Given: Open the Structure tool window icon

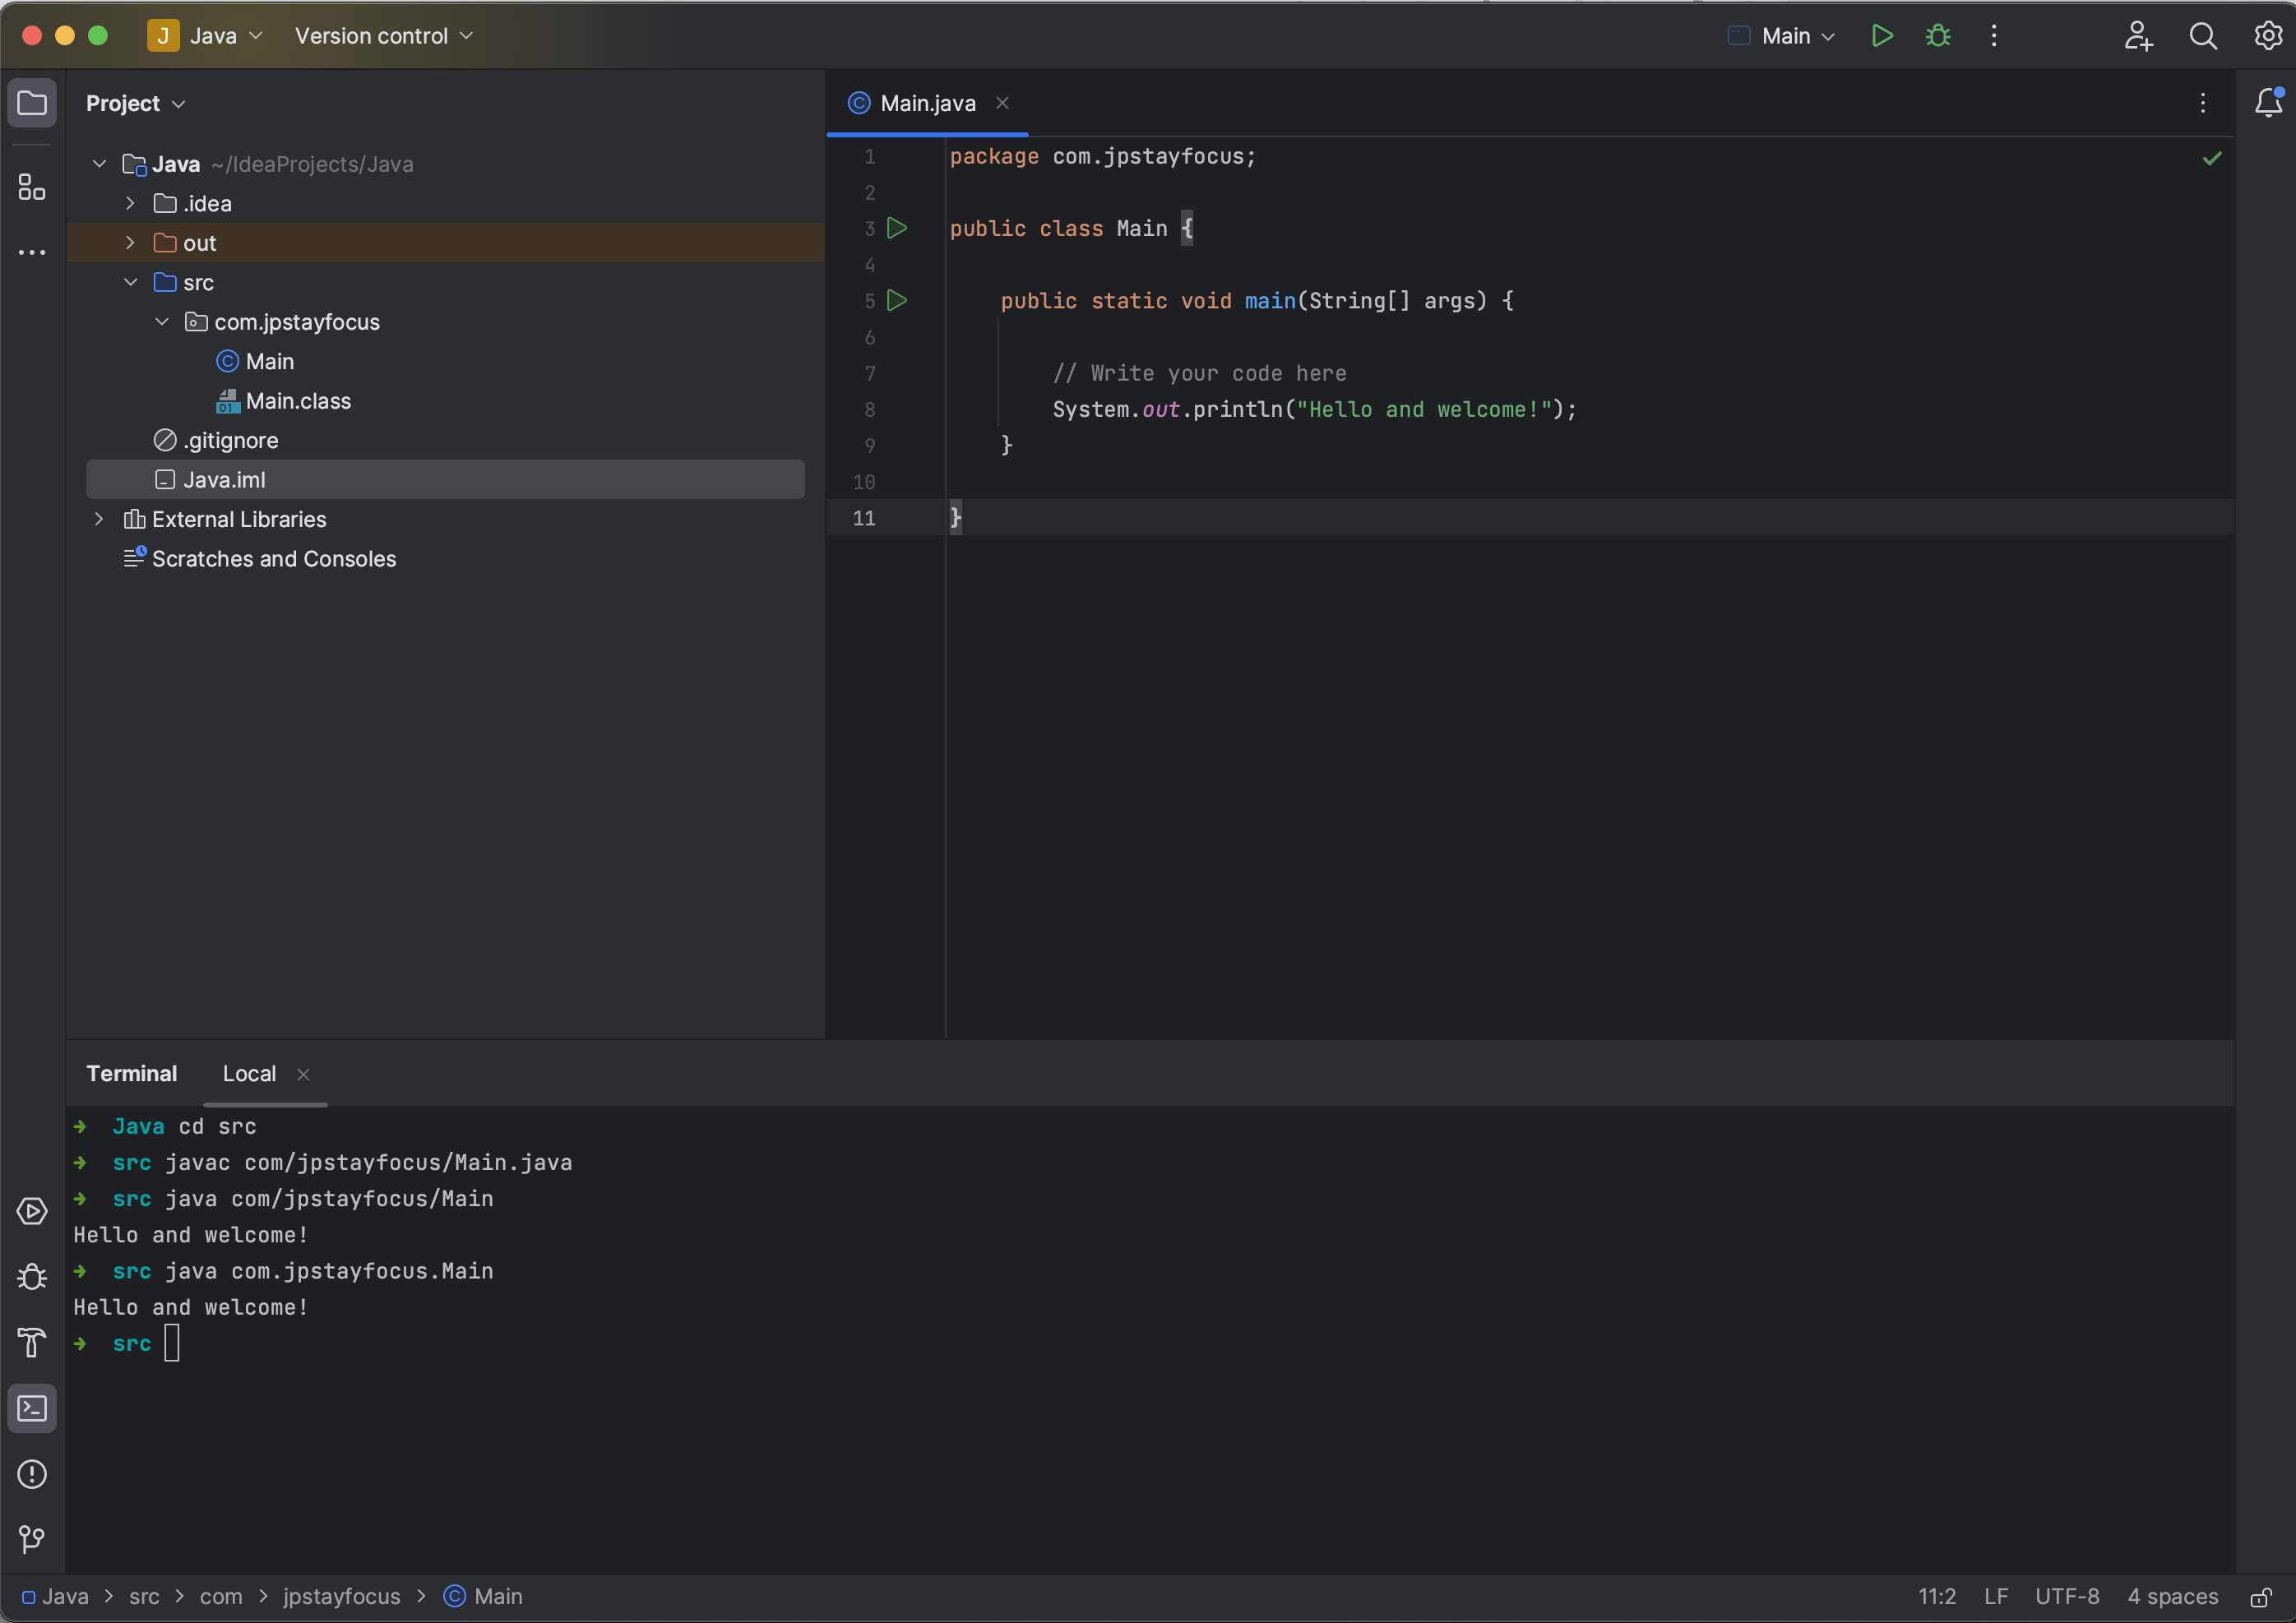Looking at the screenshot, I should click(32, 187).
